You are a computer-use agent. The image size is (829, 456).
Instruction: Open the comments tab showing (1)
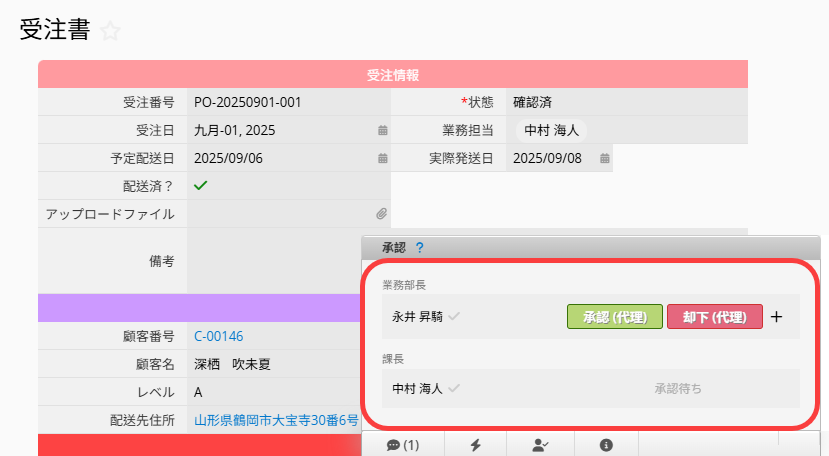tap(402, 445)
